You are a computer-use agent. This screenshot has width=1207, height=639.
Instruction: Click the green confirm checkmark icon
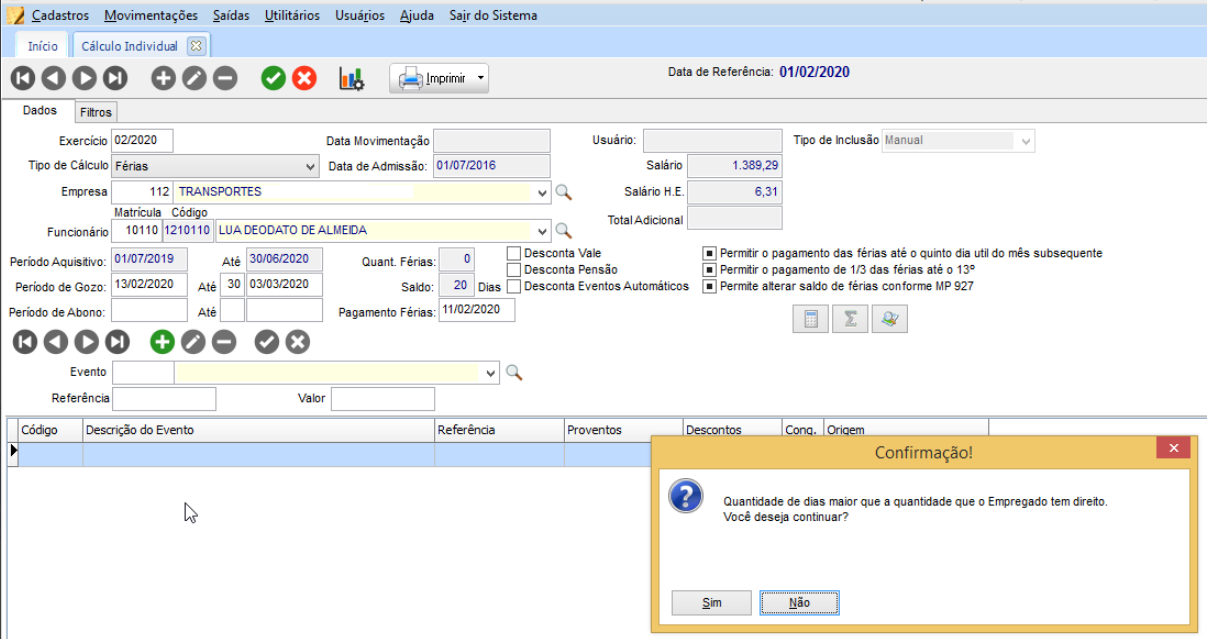[273, 78]
